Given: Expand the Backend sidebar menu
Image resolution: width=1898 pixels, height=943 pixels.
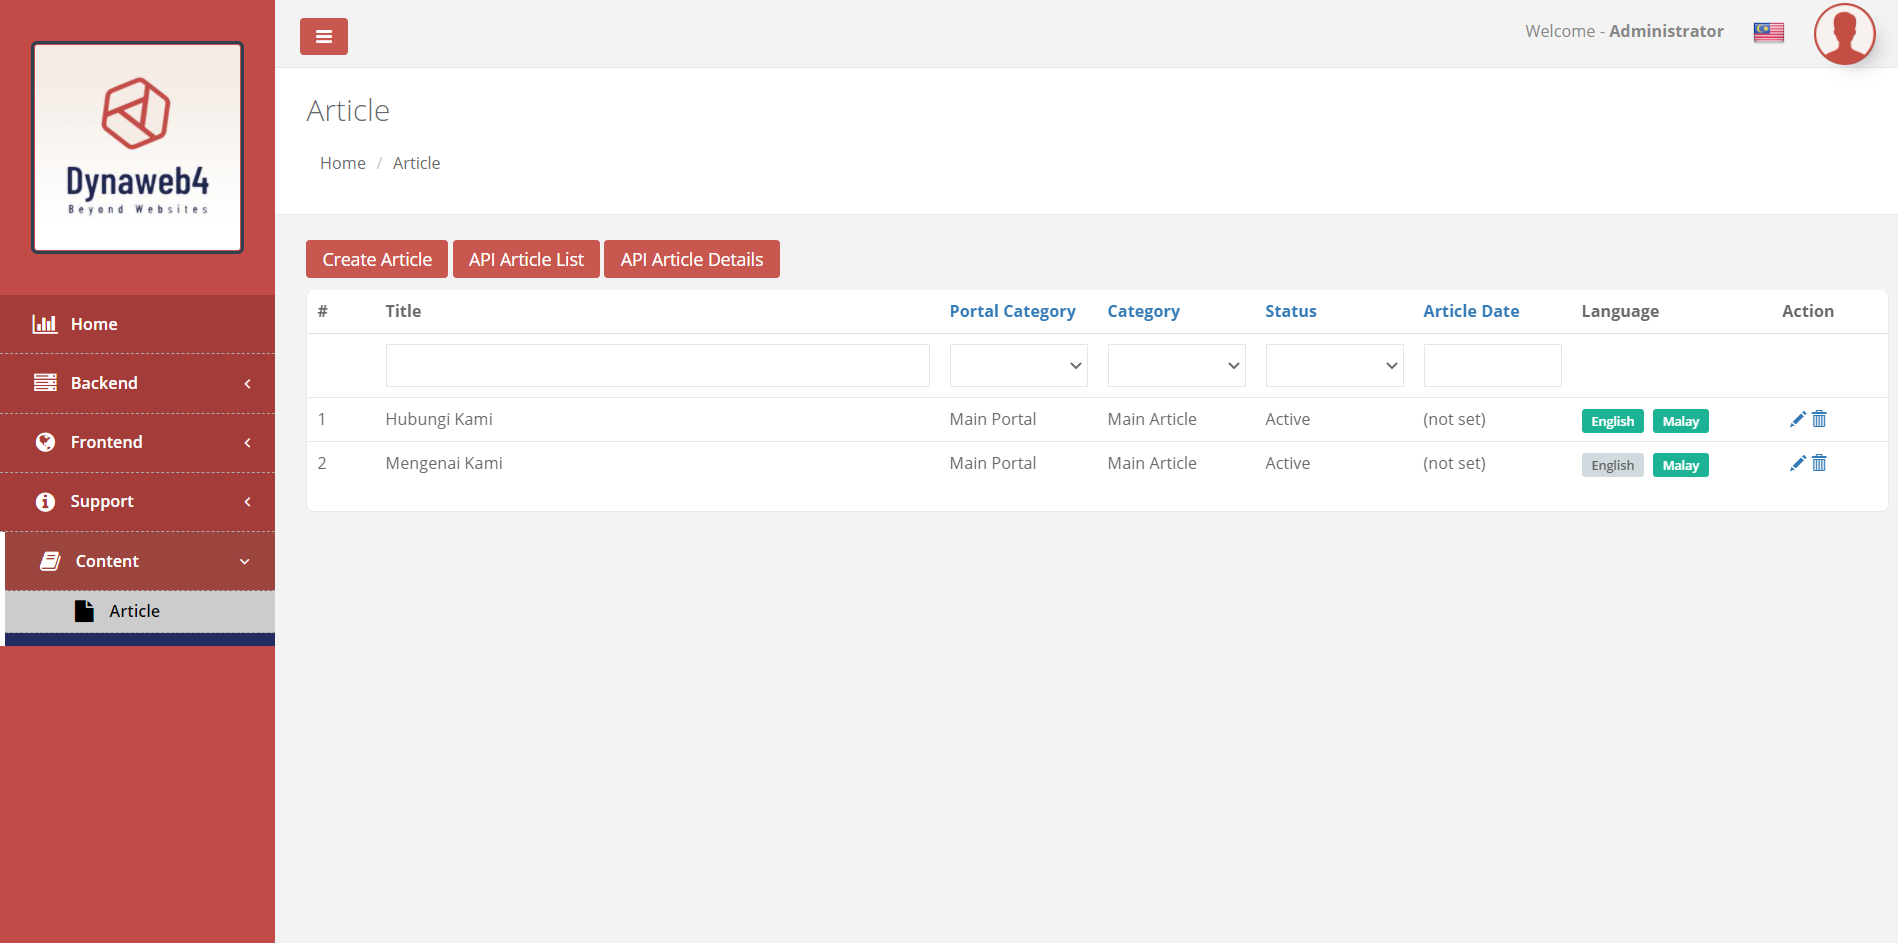Looking at the screenshot, I should (138, 383).
